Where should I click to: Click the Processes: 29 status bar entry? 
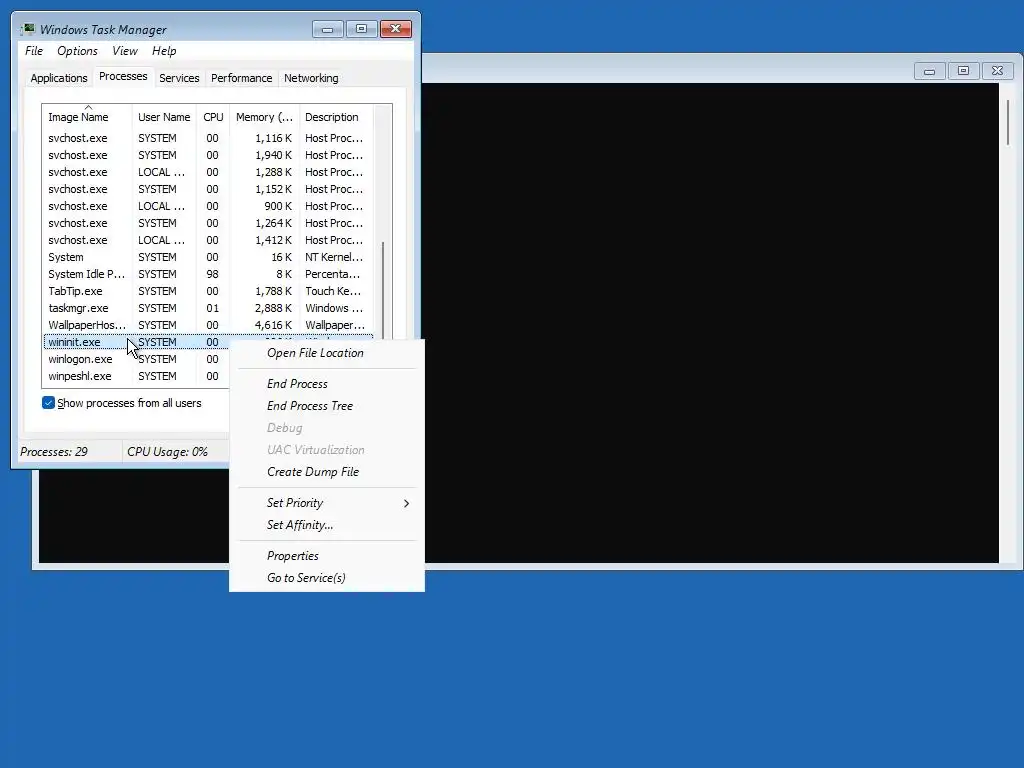54,452
